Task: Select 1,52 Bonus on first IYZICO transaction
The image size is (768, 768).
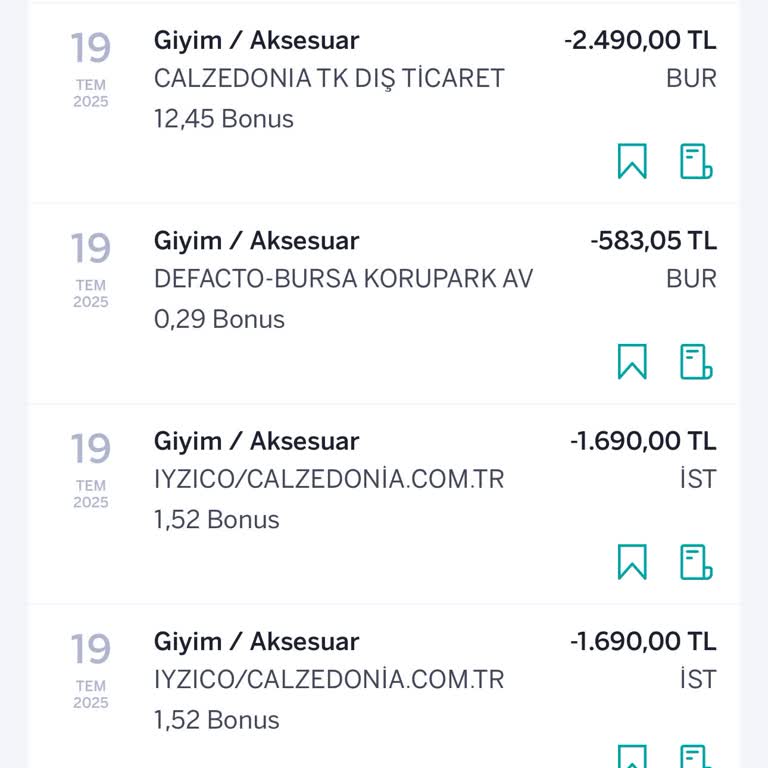Action: [x=217, y=520]
